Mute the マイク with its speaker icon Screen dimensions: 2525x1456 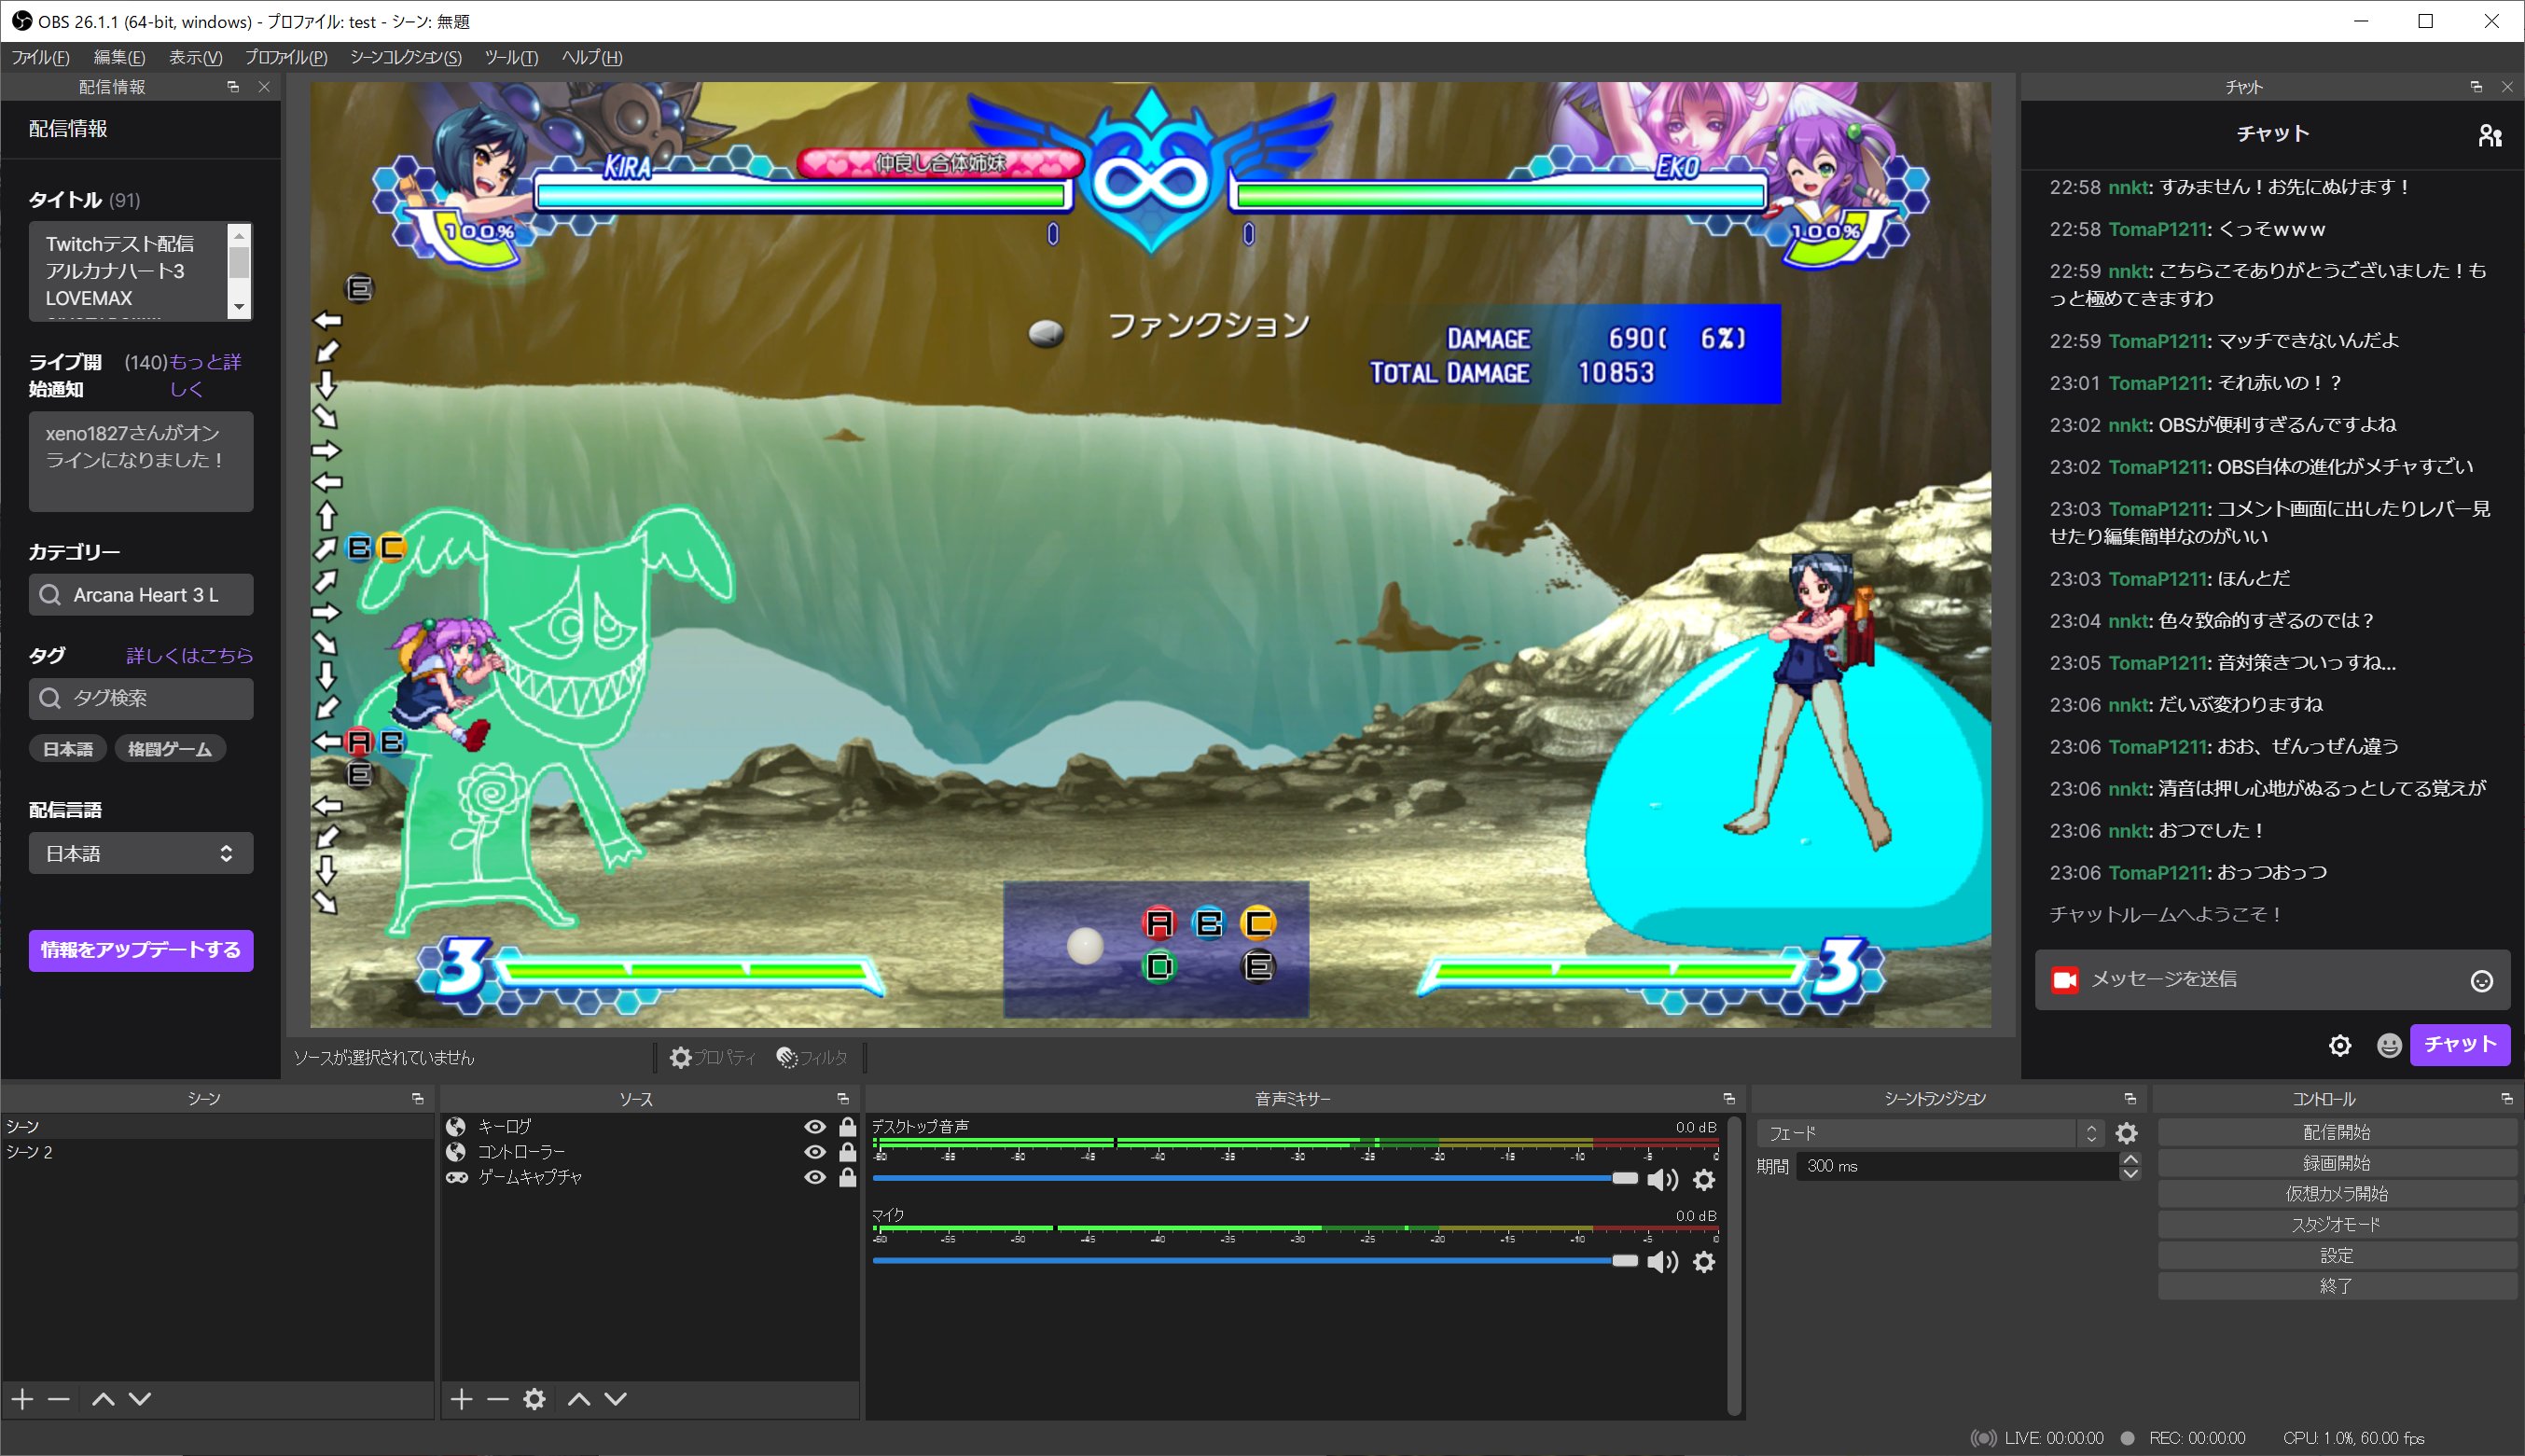(x=1663, y=1262)
